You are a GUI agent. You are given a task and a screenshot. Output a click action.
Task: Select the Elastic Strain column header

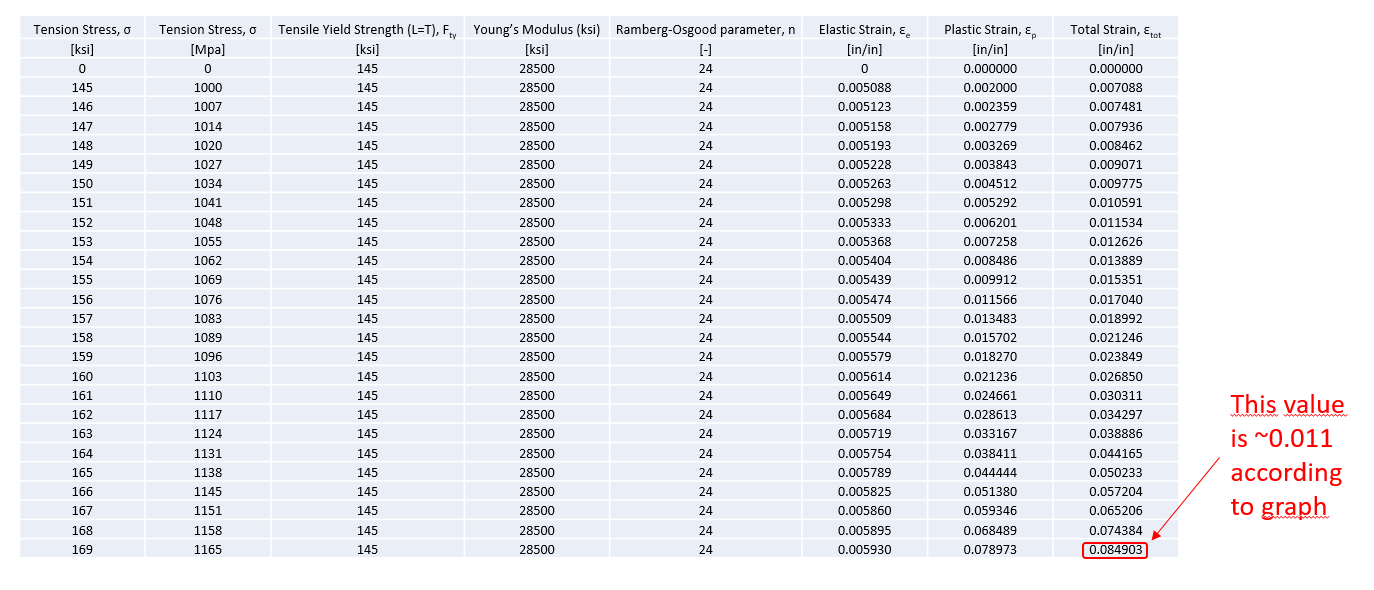point(864,30)
